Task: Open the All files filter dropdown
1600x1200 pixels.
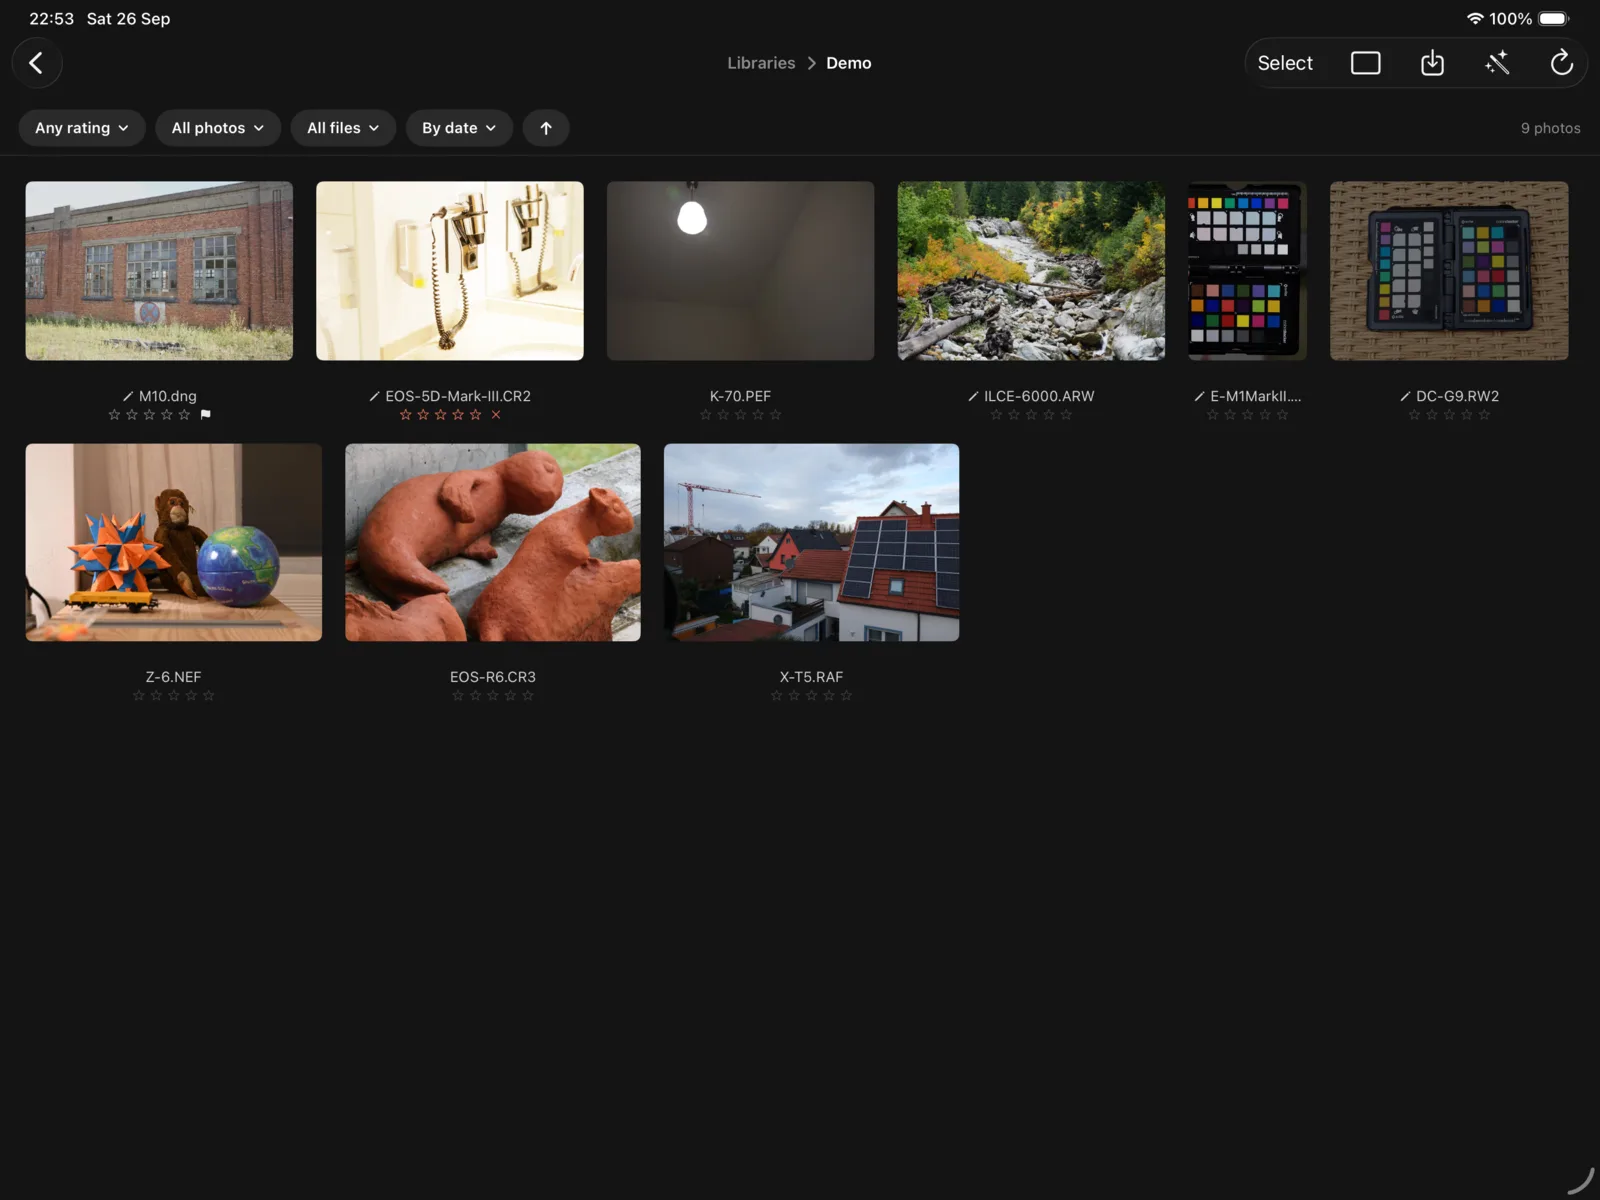Action: 343,128
